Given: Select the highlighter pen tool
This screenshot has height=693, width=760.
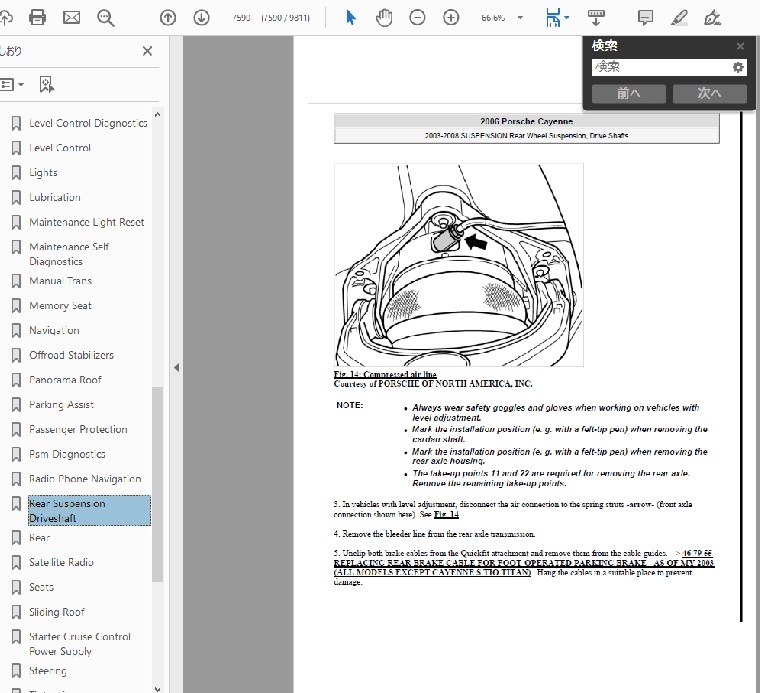Looking at the screenshot, I should tap(679, 17).
